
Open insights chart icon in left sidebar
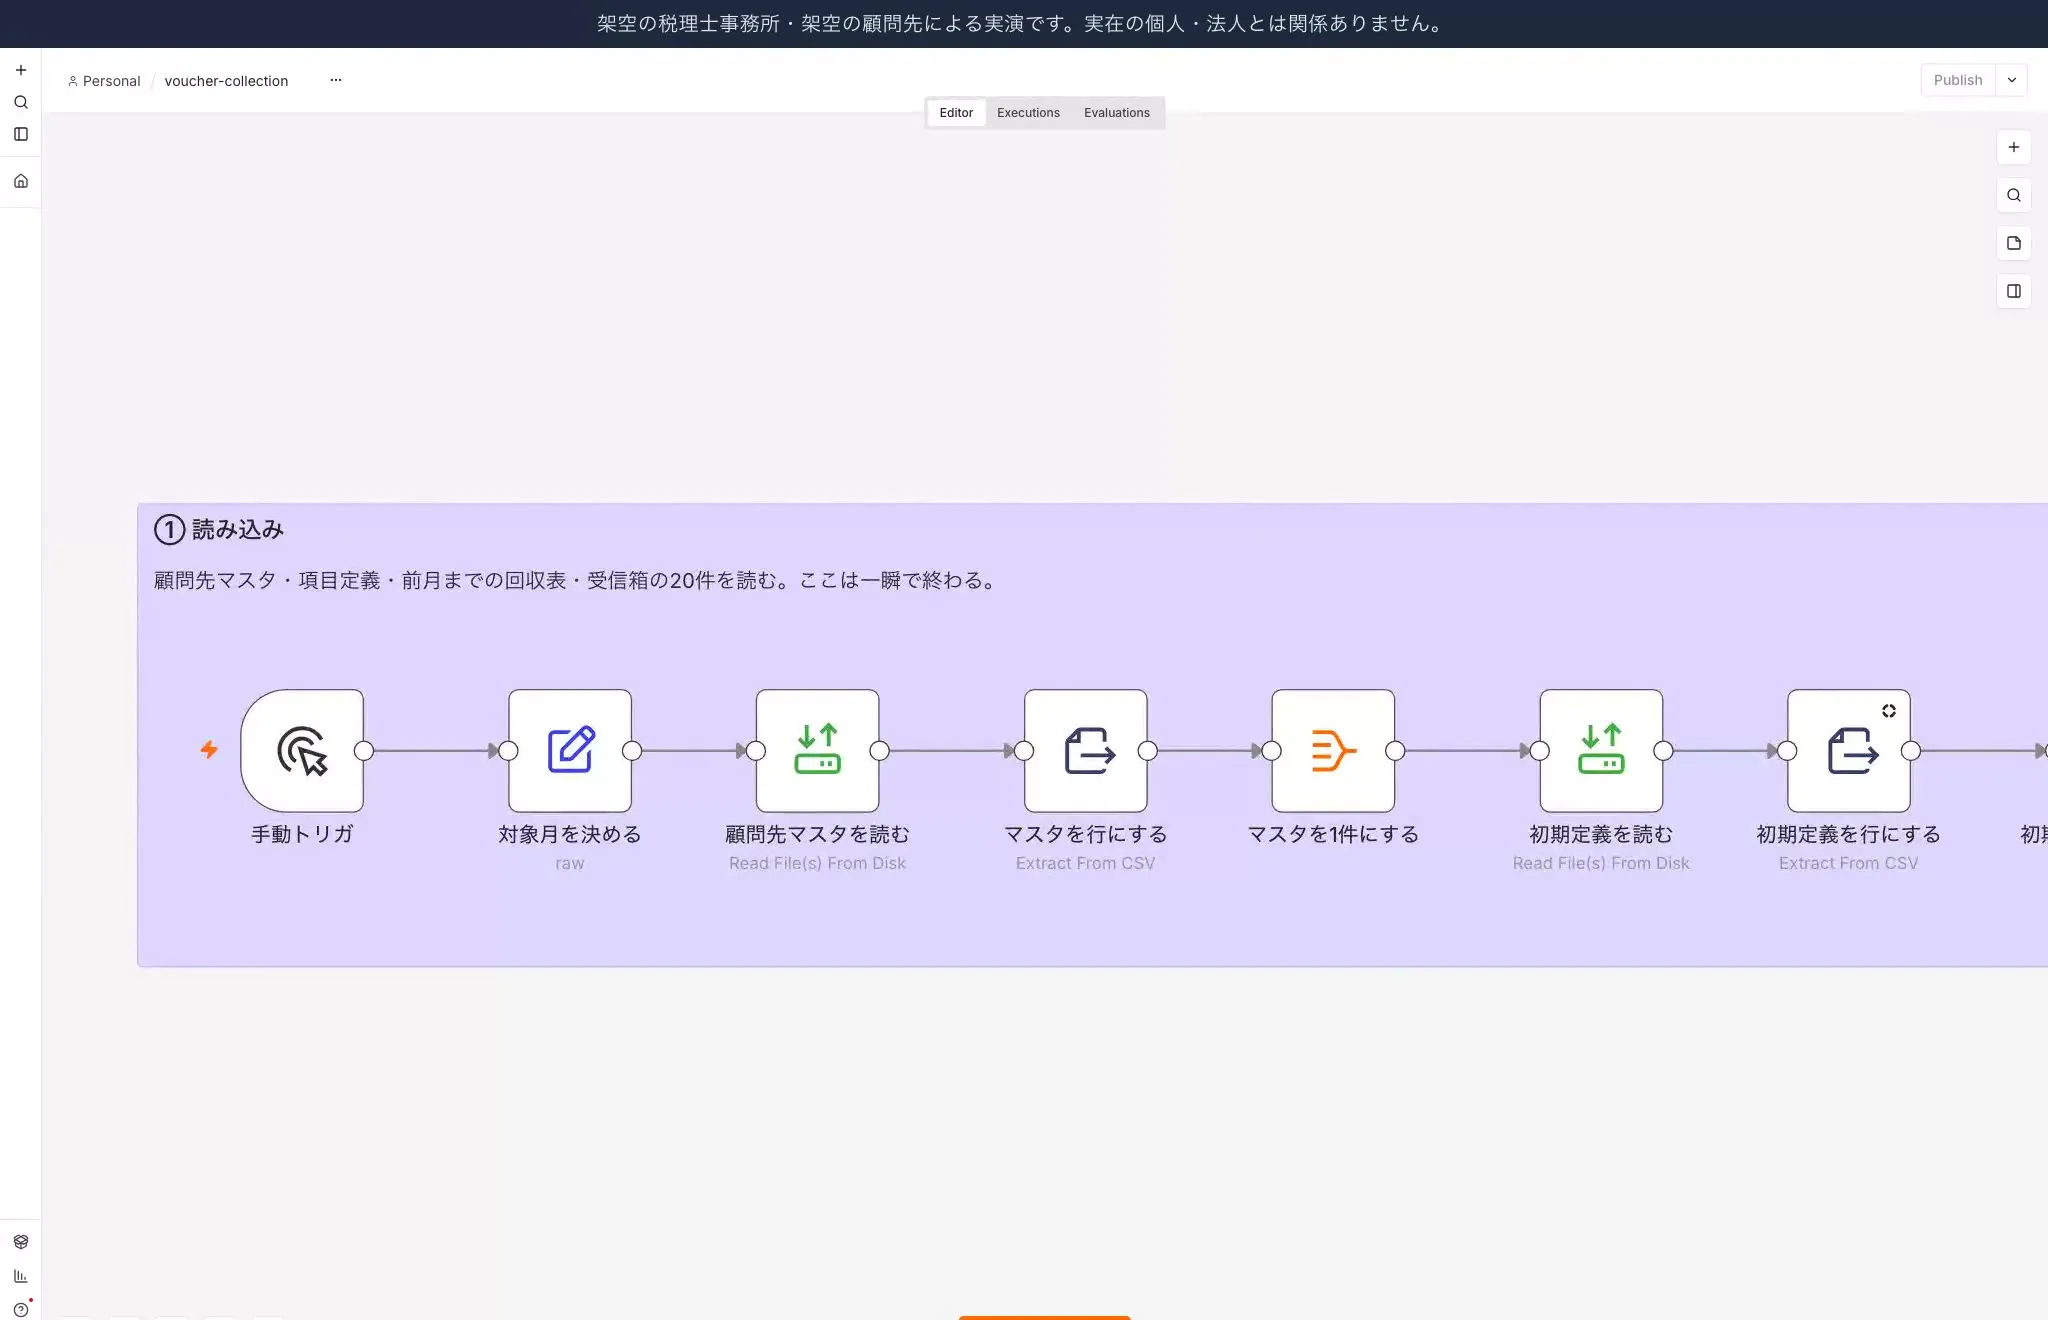point(20,1276)
